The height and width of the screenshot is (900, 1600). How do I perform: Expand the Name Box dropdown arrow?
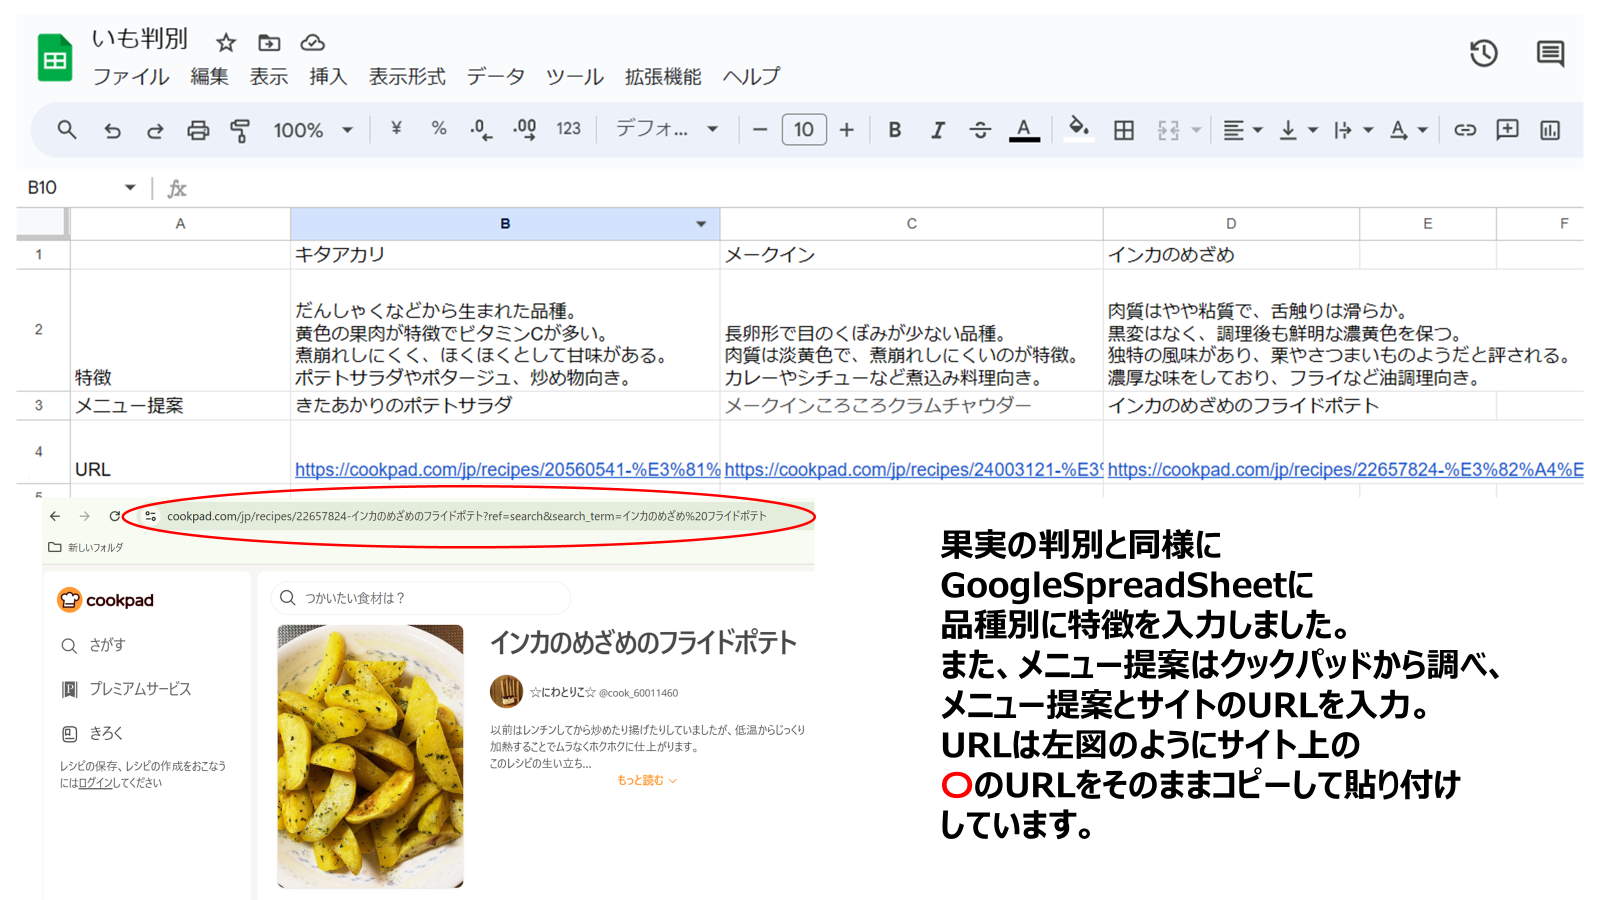pyautogui.click(x=130, y=187)
